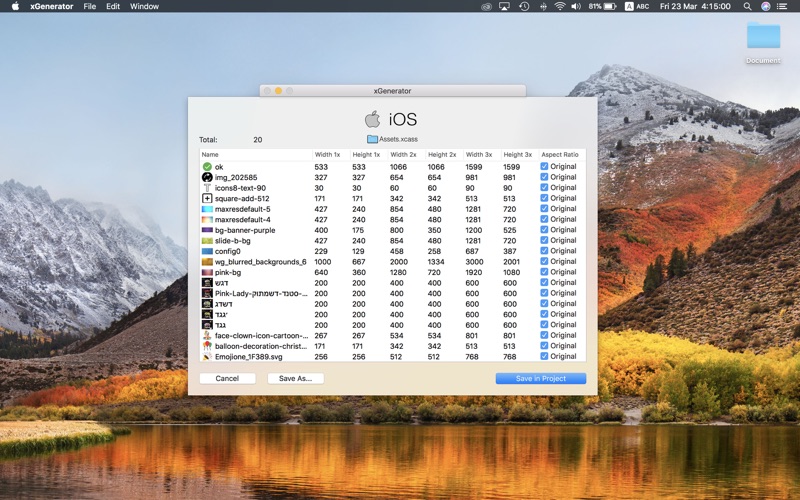800x500 pixels.
Task: Open Notification Center icon
Action: pos(782,6)
